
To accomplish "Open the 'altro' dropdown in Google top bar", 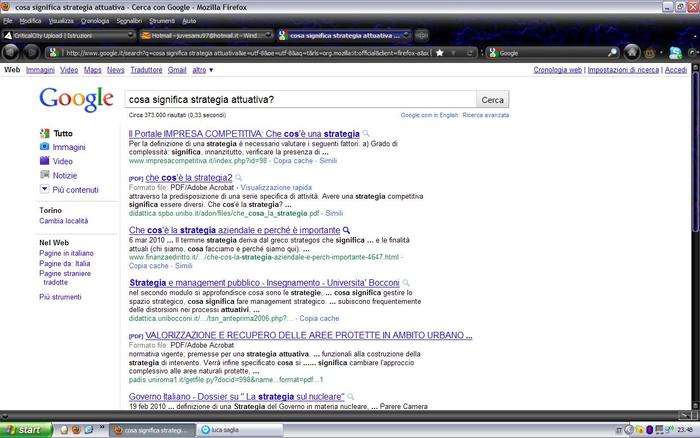I will click(202, 70).
